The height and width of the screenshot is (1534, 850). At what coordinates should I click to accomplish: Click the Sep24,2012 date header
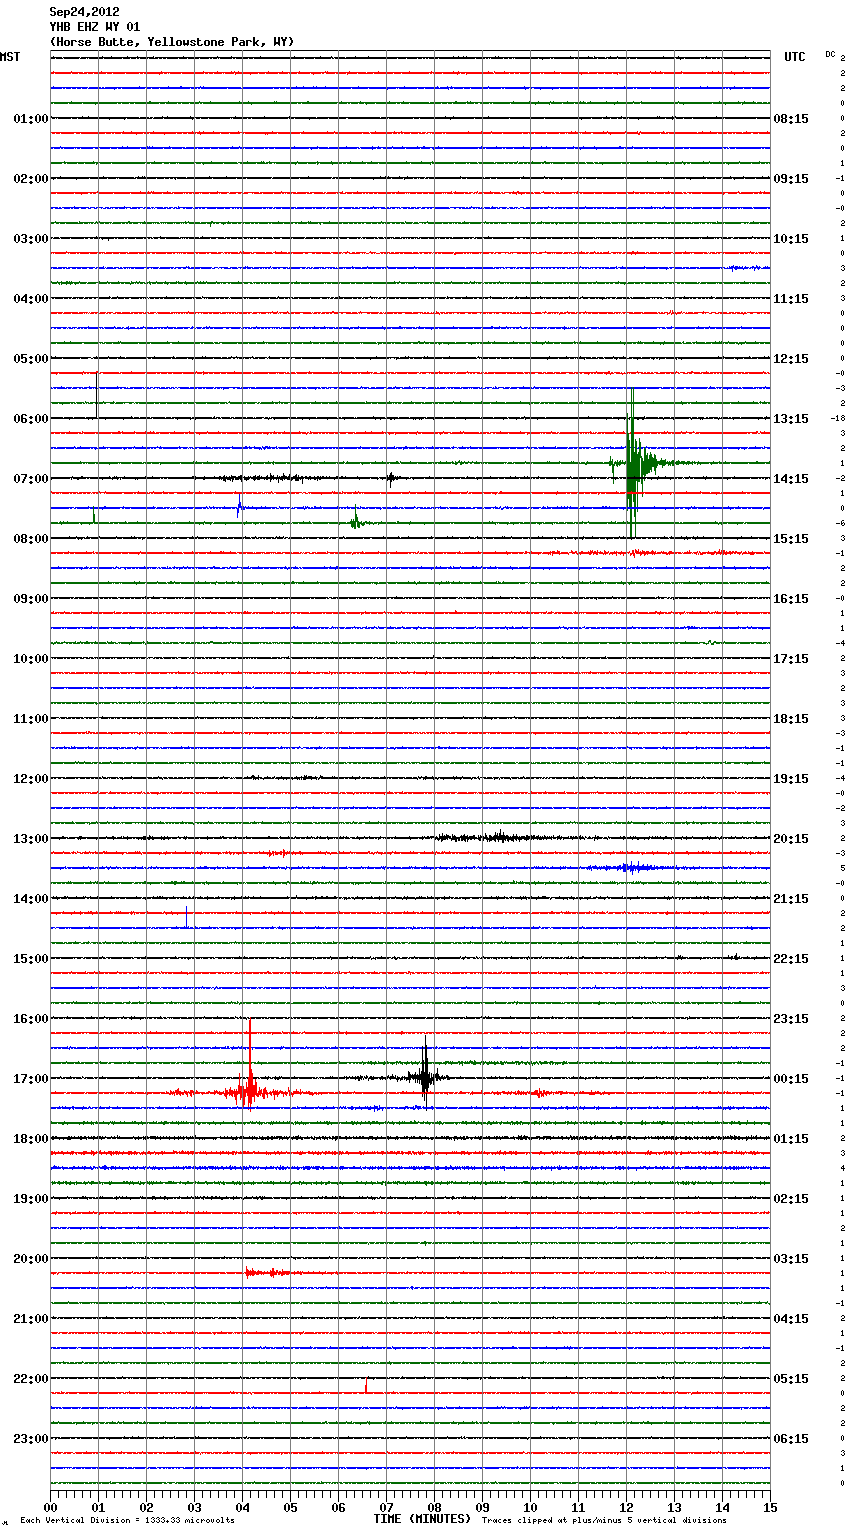[84, 12]
